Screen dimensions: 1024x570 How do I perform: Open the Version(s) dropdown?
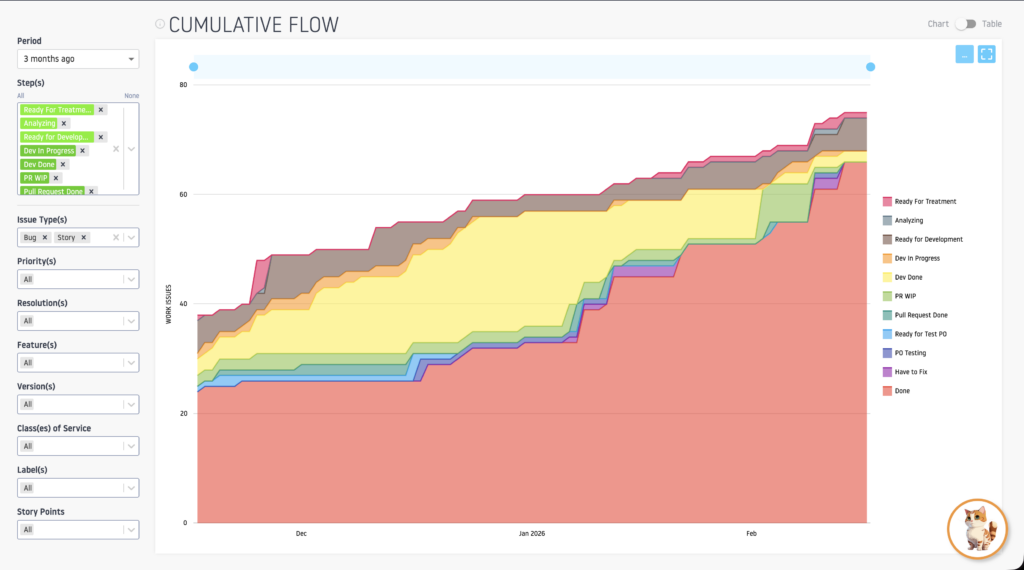(78, 404)
